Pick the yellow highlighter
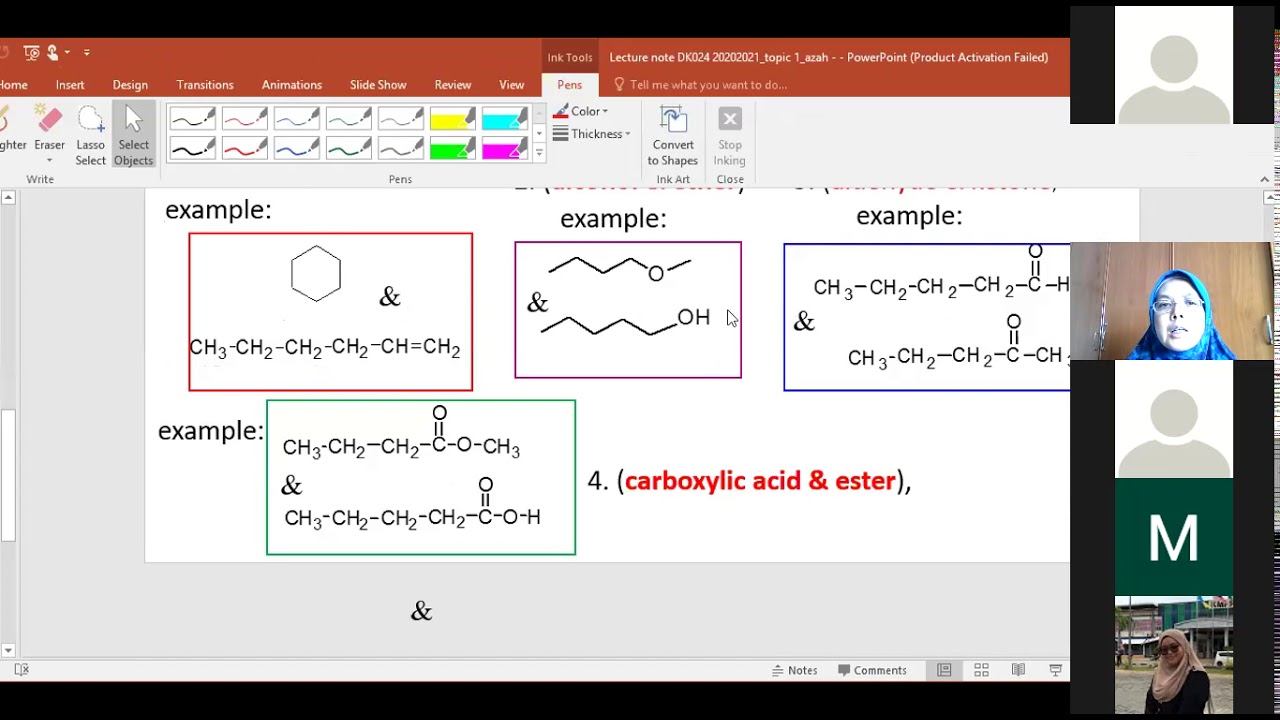Image resolution: width=1280 pixels, height=720 pixels. click(453, 120)
